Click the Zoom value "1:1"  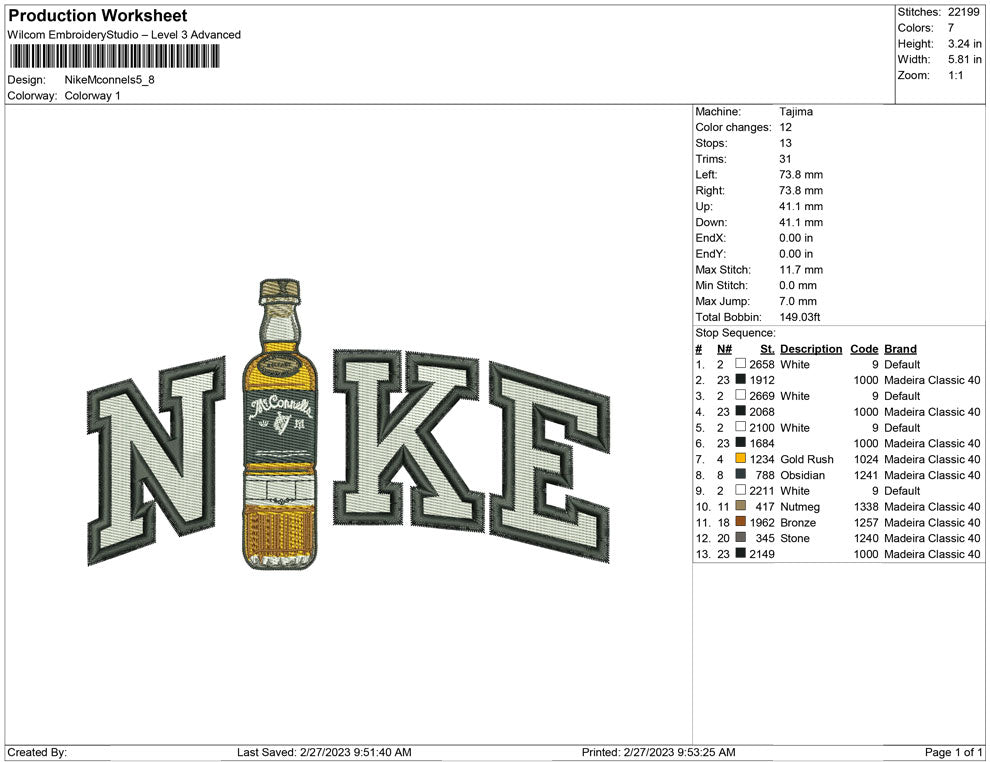955,75
